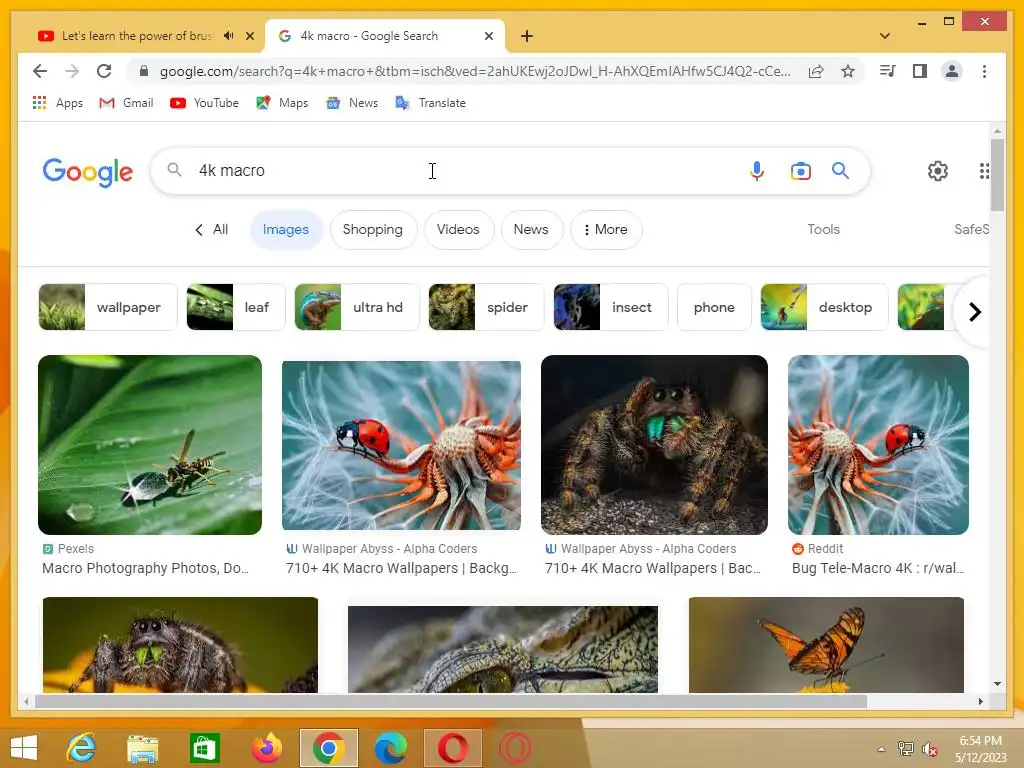Screen dimensions: 1024x768
Task: Show hidden system tray icons arrow
Action: pos(881,749)
